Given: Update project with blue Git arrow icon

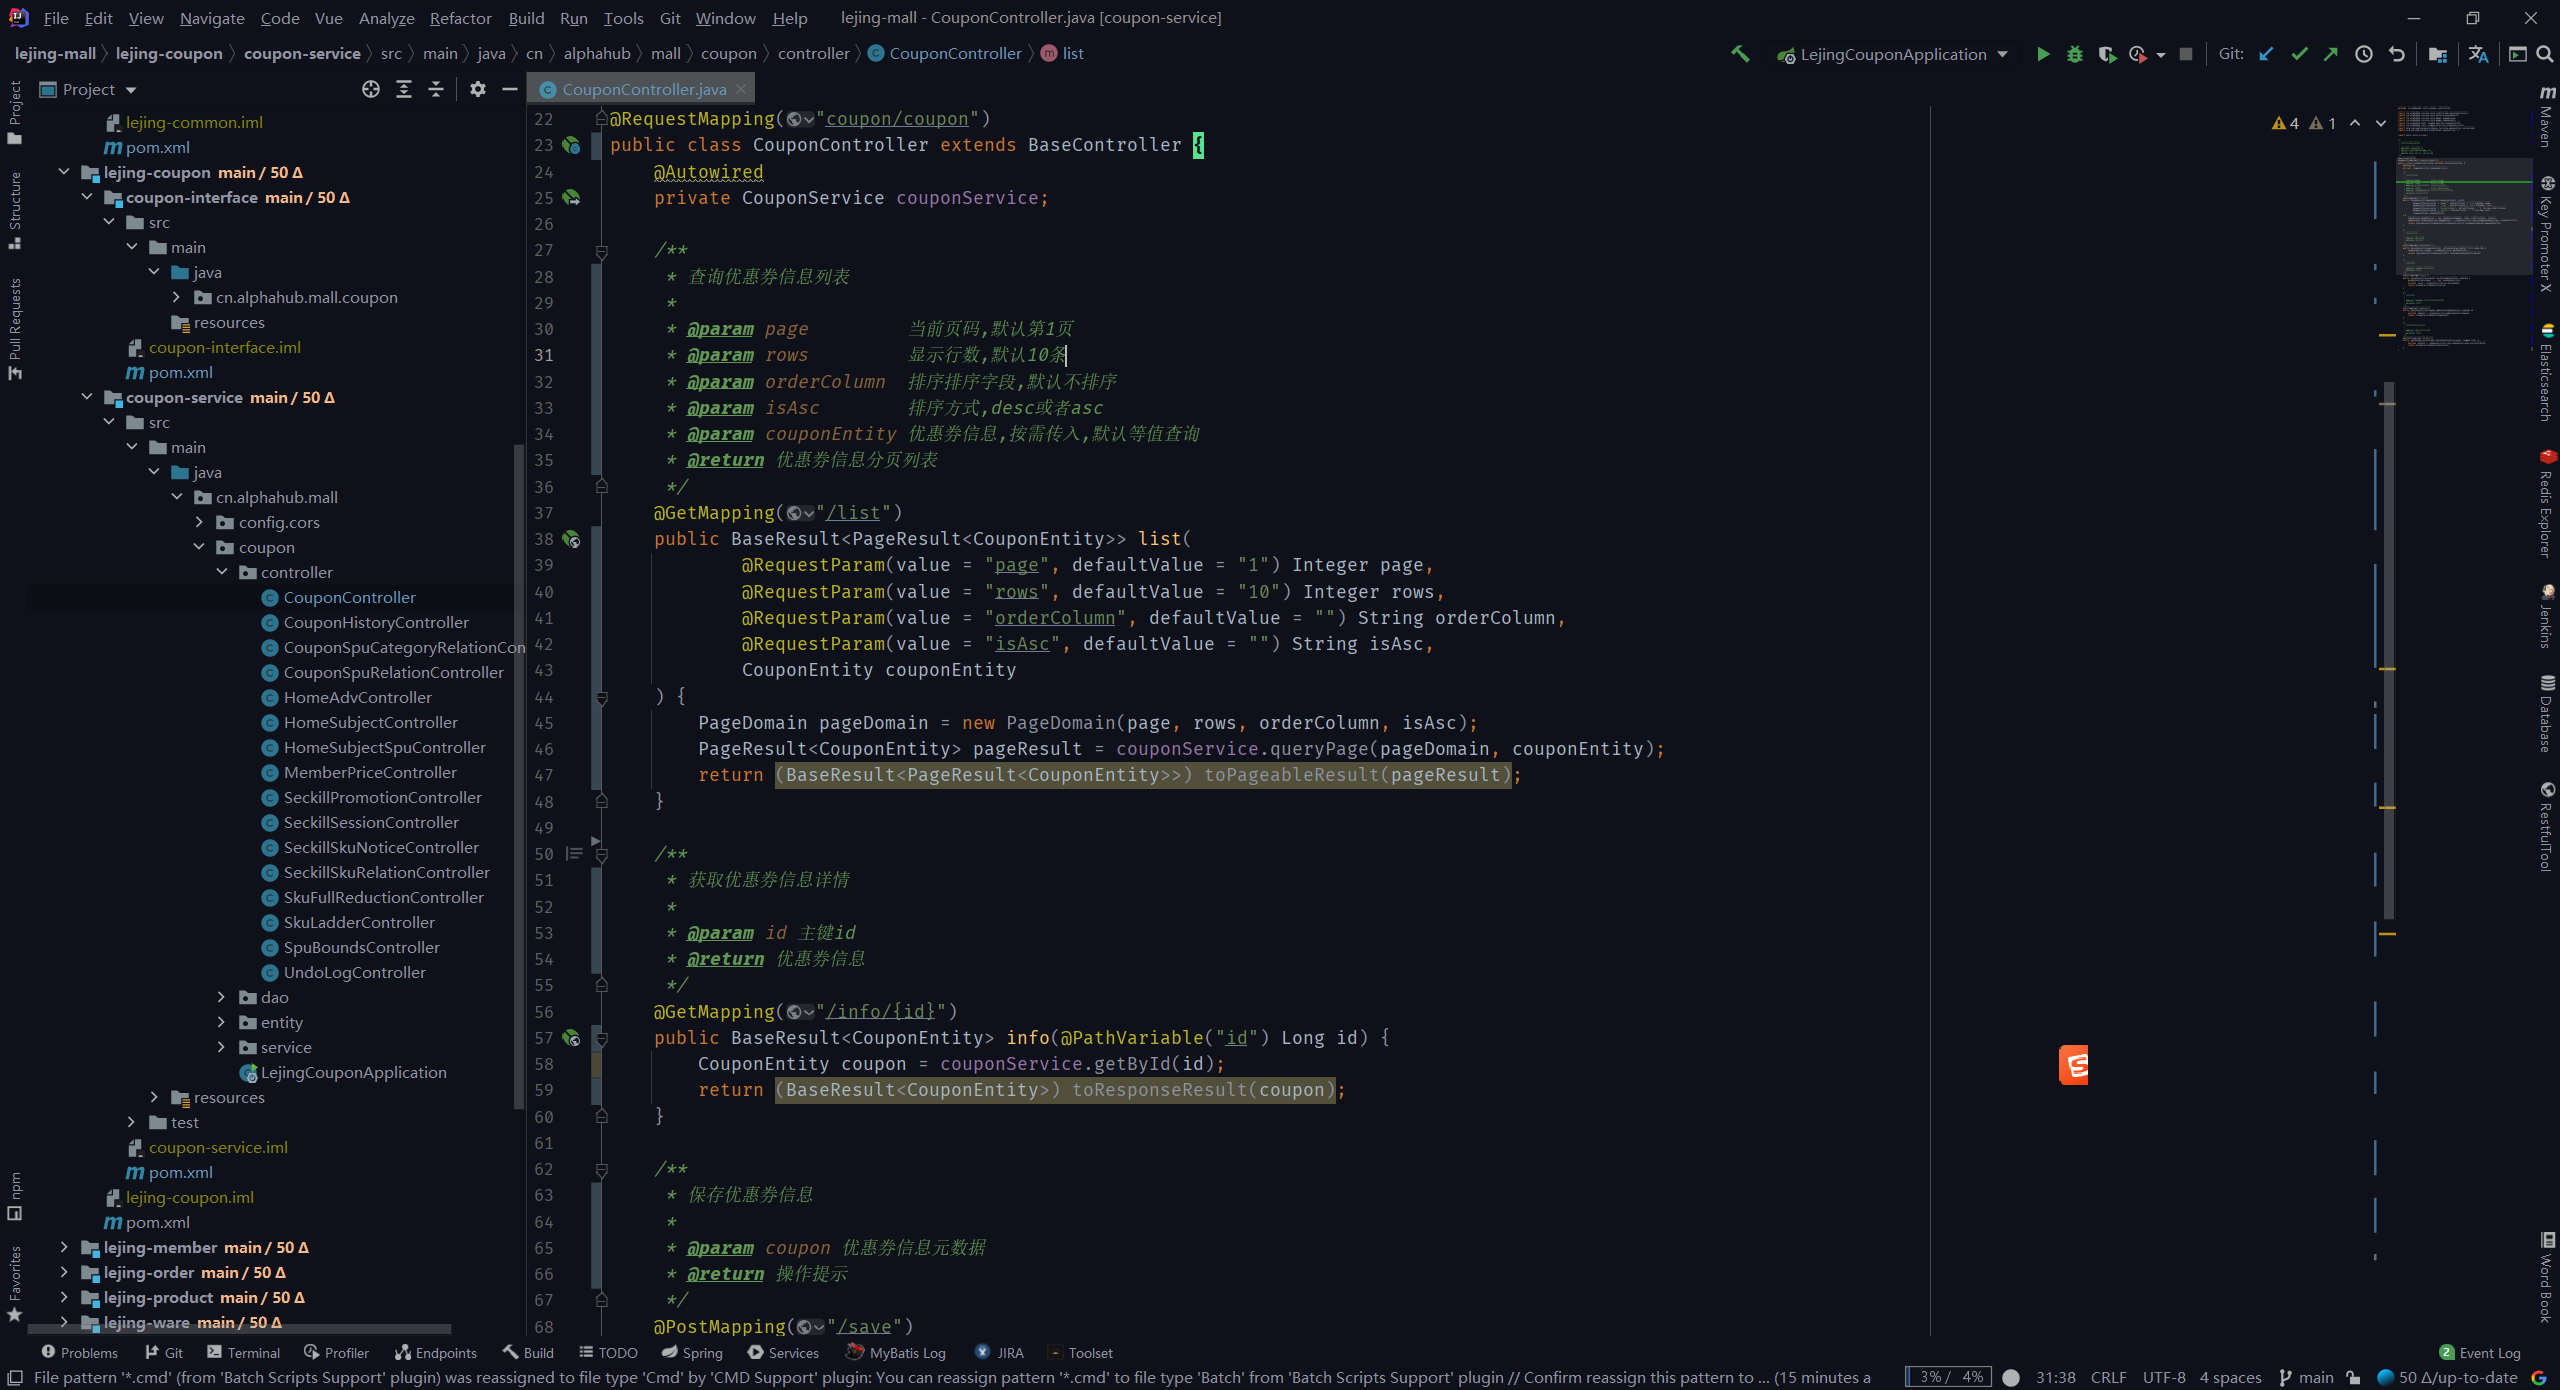Looking at the screenshot, I should coord(2266,54).
